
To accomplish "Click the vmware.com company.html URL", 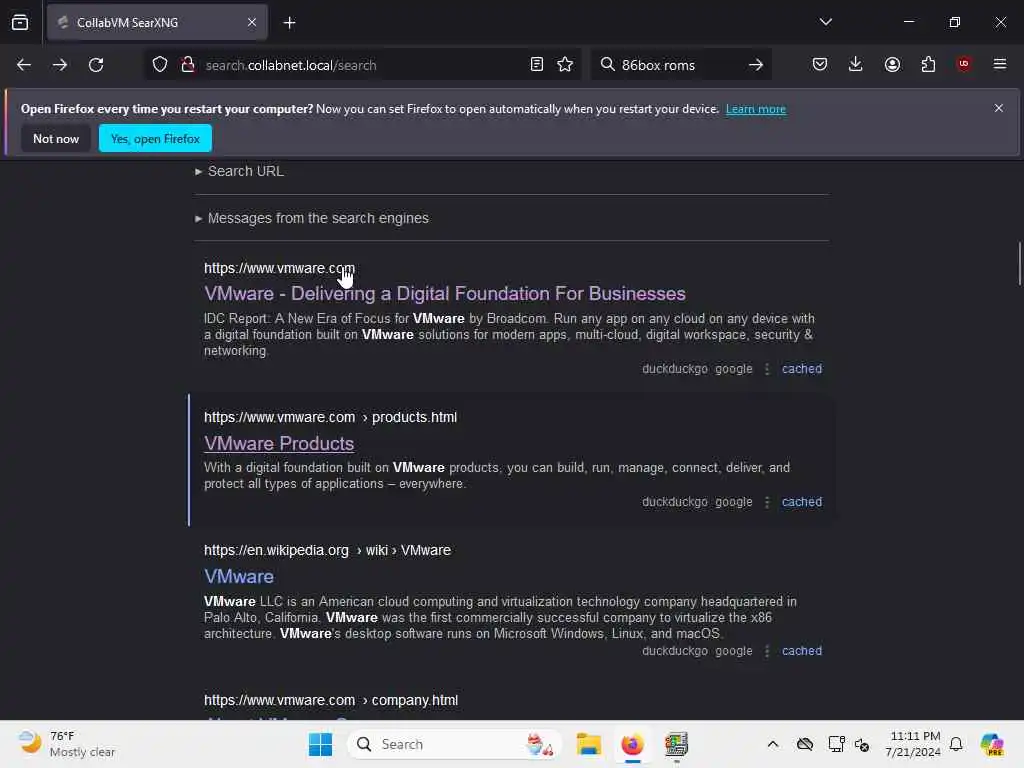I will point(331,701).
